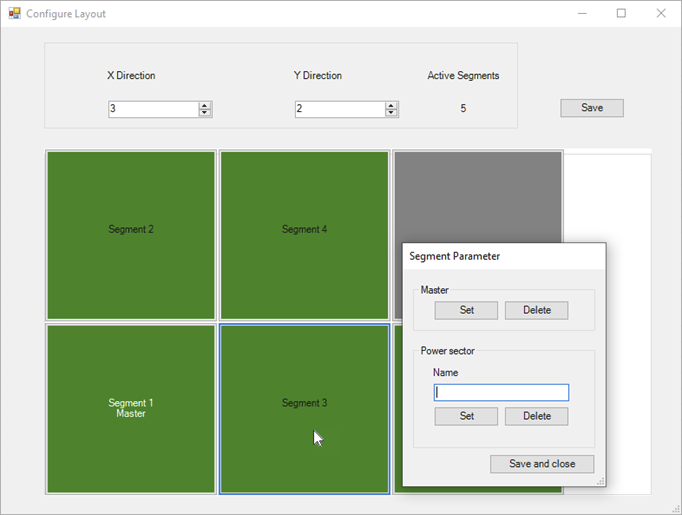Image resolution: width=682 pixels, height=515 pixels.
Task: Close the Configure Layout window
Action: 661,13
